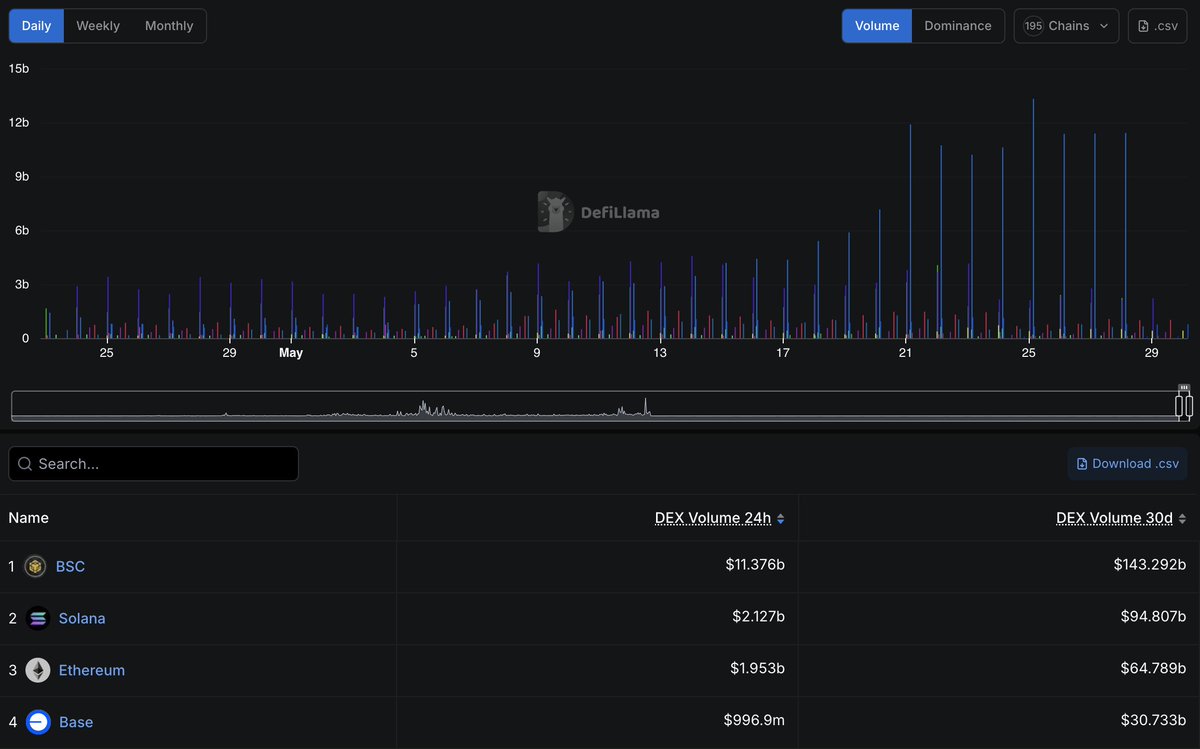Focus the Search input field
Viewport: 1200px width, 749px height.
(x=154, y=464)
